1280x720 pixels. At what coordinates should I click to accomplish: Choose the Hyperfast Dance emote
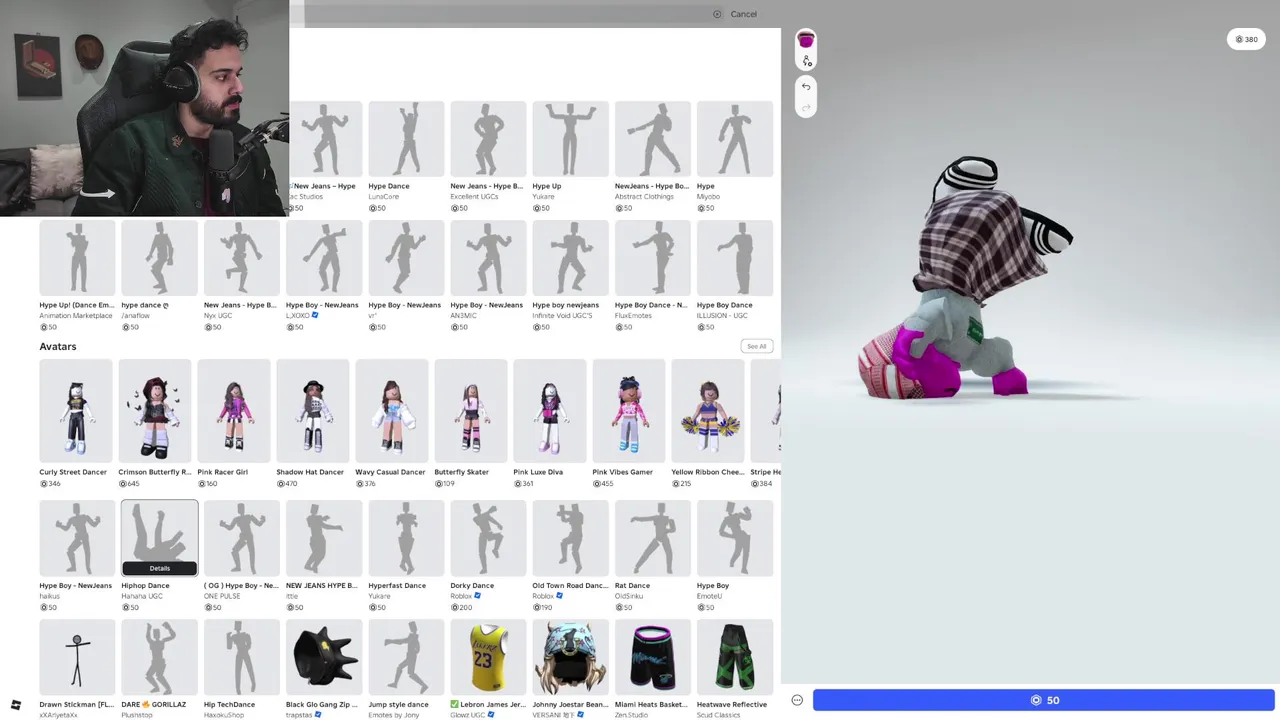[406, 556]
